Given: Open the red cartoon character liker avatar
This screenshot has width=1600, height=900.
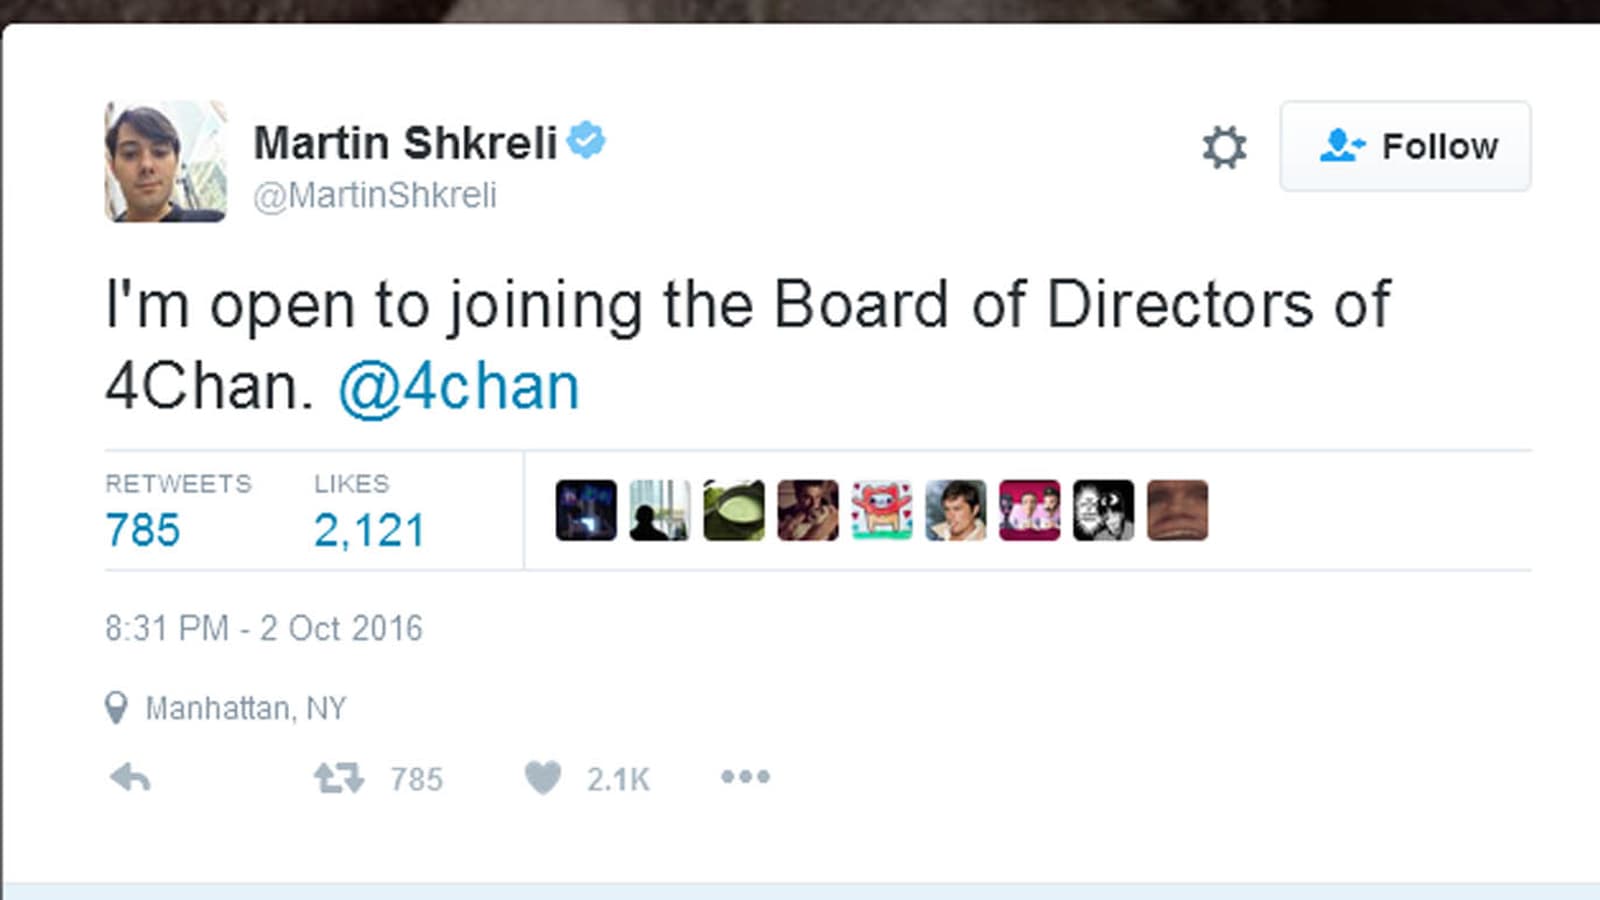Looking at the screenshot, I should coord(882,510).
